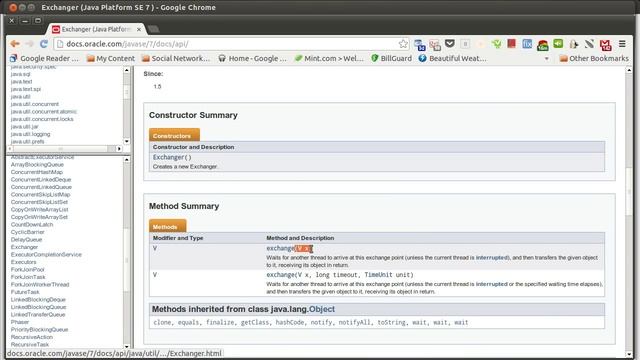Click the rainbow-colored extension icon
The height and width of the screenshot is (360, 640).
[542, 44]
